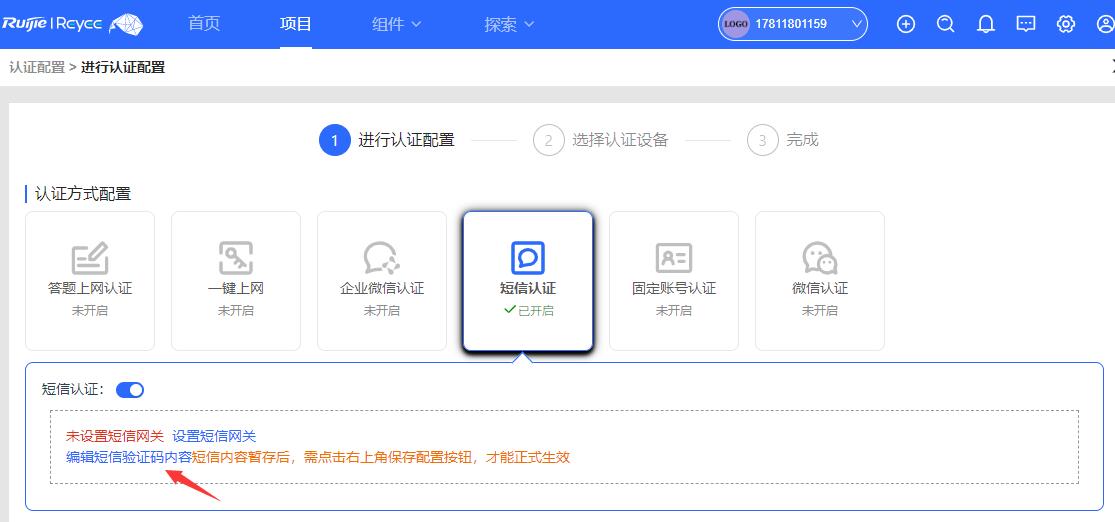Select the 一键上网 authentication card
Image resolution: width=1115 pixels, height=522 pixels.
coord(236,280)
